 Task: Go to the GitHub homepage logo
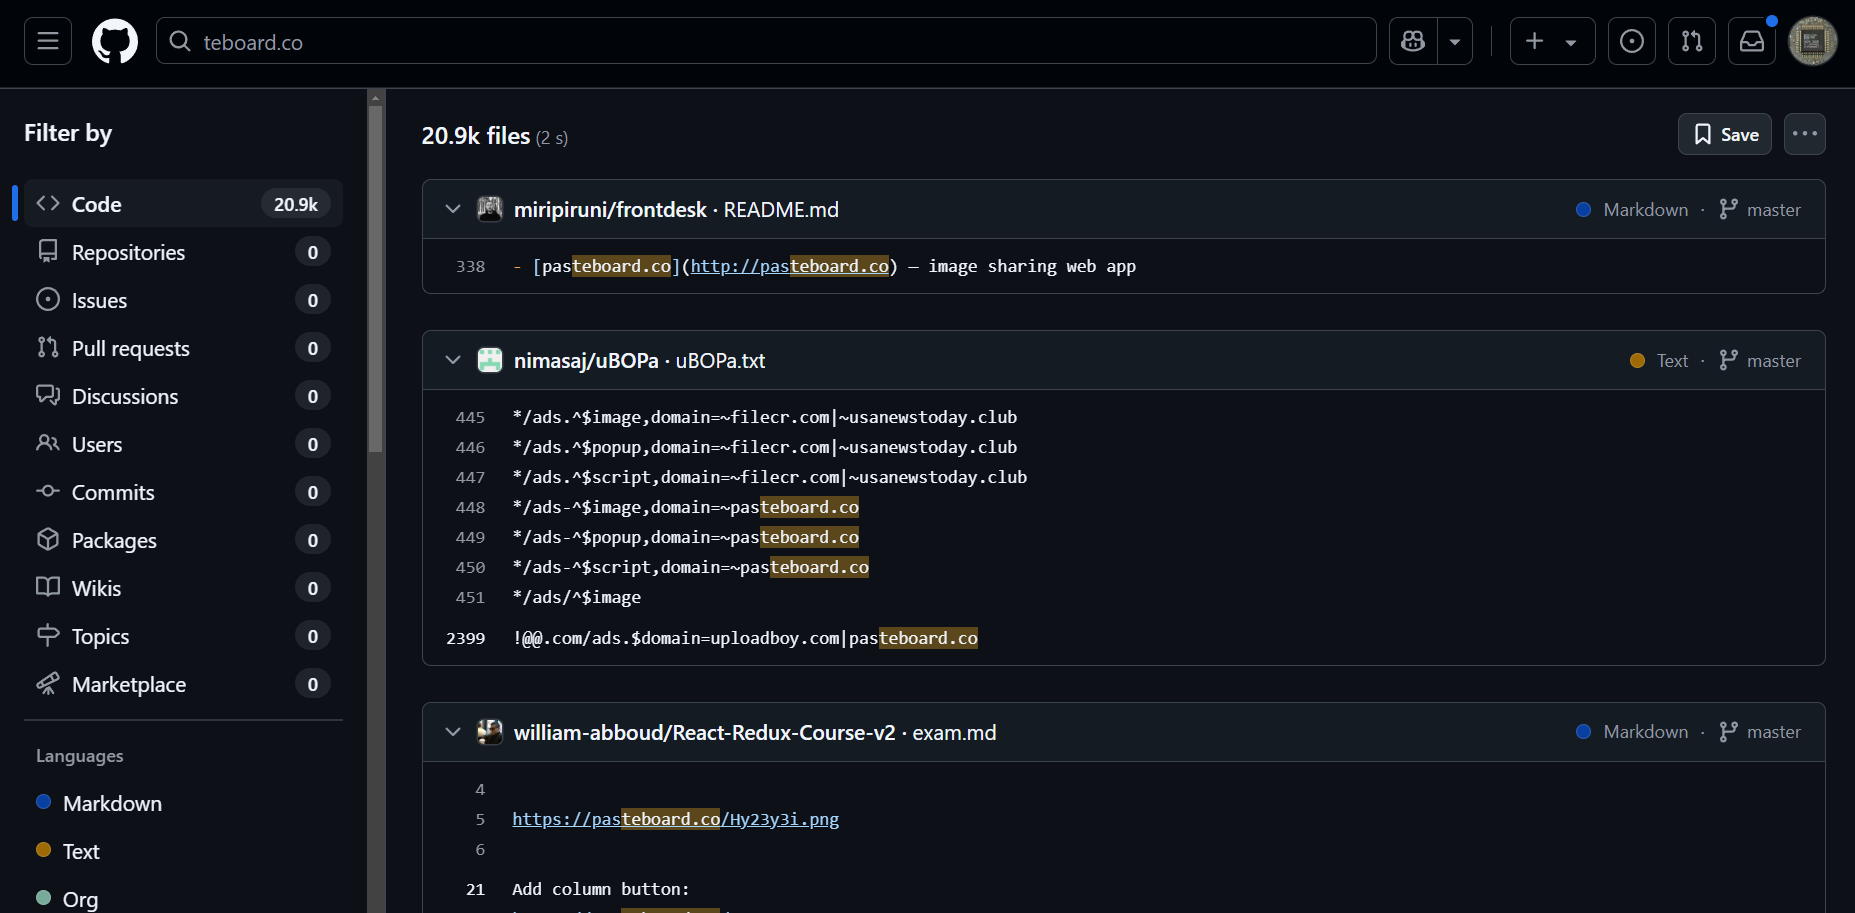click(115, 41)
